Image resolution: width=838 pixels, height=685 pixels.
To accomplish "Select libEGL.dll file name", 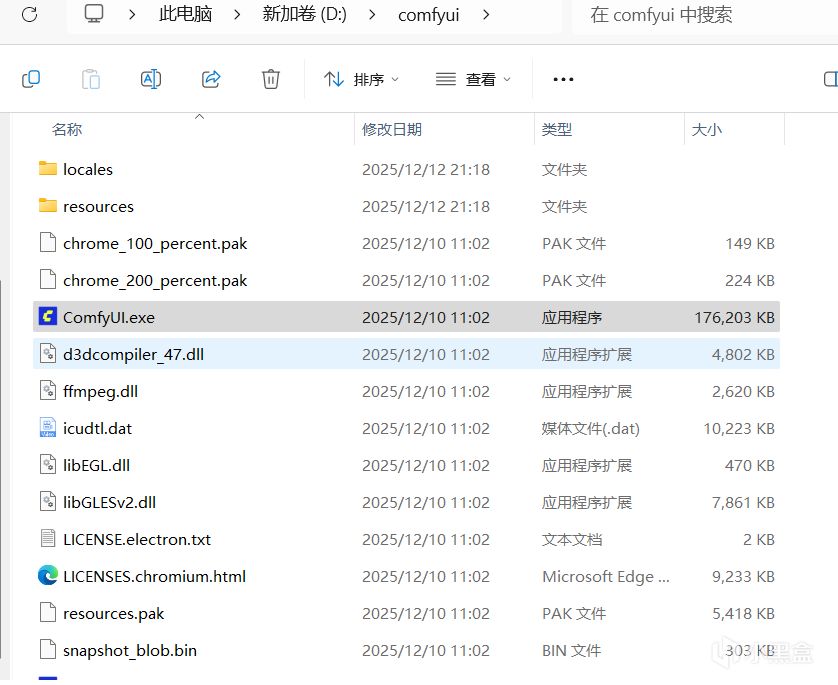I will 96,465.
